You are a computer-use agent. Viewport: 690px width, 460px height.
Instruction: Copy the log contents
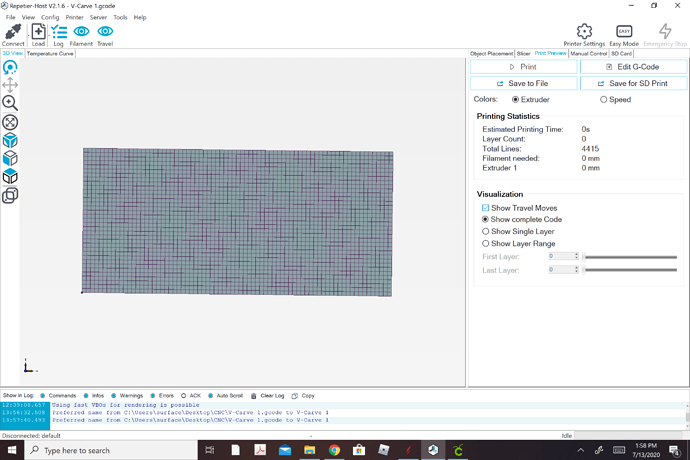(303, 396)
